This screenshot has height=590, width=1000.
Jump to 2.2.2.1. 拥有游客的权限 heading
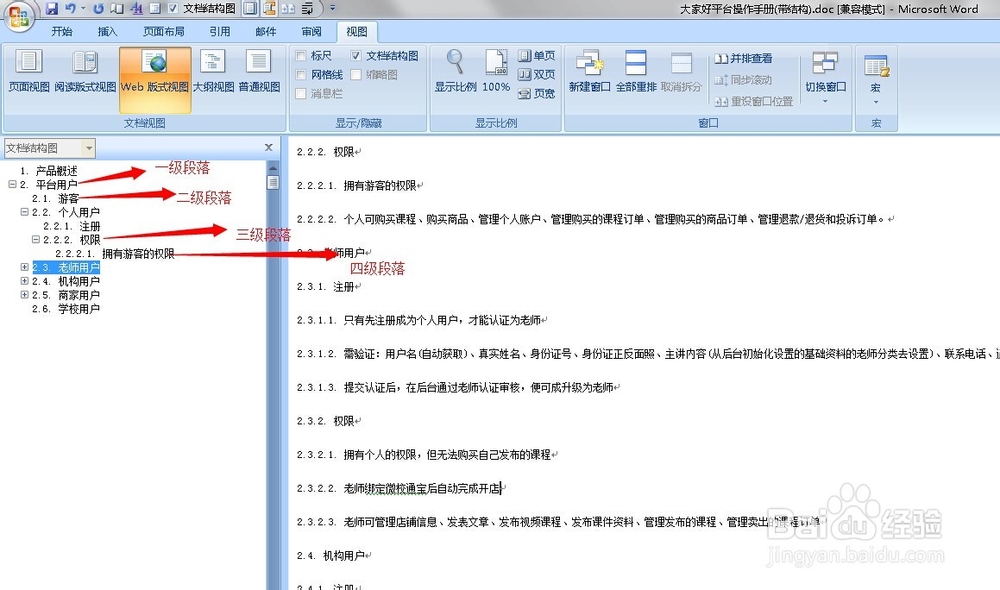pos(115,253)
